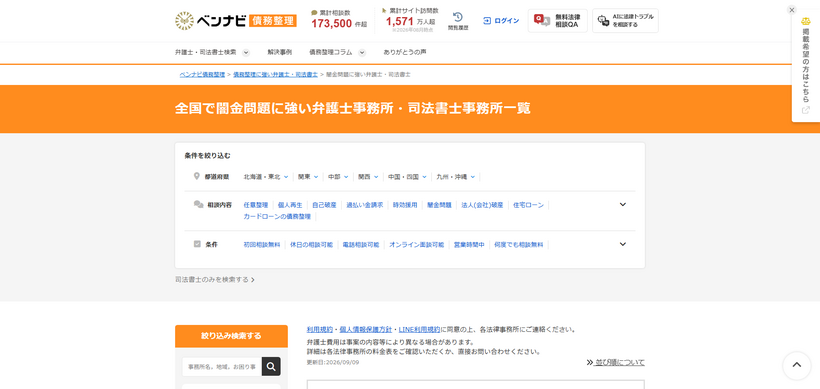
Task: Expand the 相談内容 row chevron
Action: (x=623, y=204)
